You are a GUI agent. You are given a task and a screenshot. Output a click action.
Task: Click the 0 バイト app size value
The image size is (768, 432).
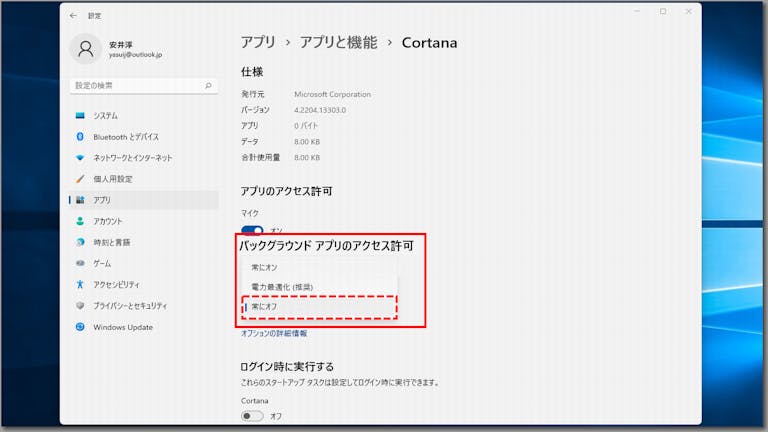[x=306, y=126]
